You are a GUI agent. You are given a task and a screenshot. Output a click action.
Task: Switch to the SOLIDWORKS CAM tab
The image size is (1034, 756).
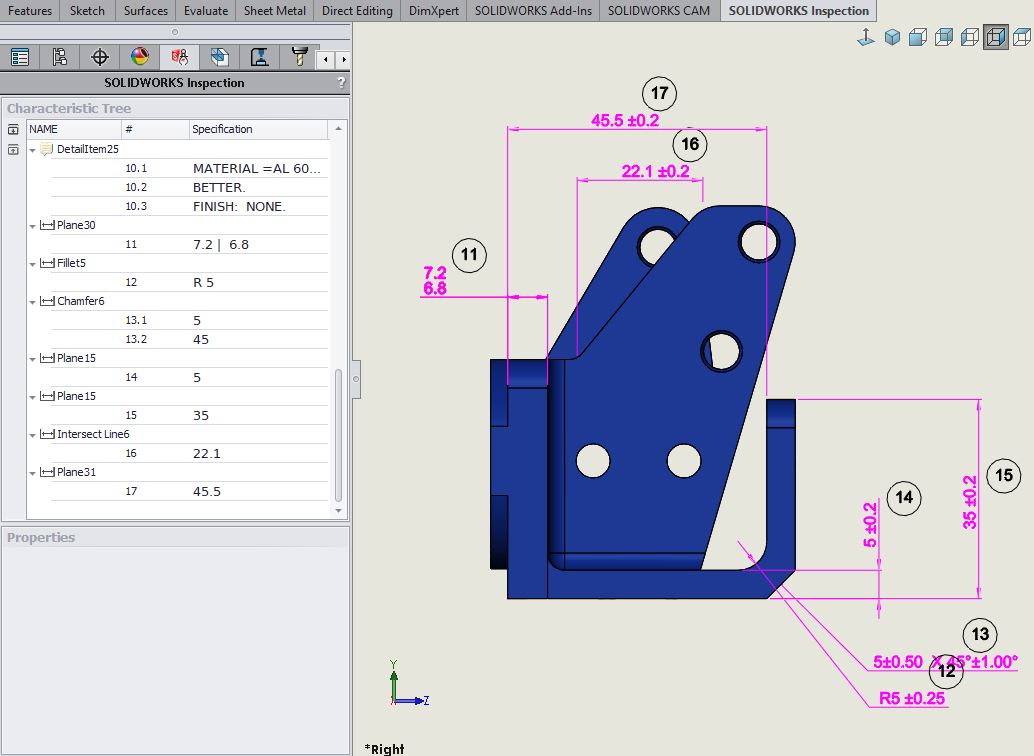pyautogui.click(x=659, y=11)
